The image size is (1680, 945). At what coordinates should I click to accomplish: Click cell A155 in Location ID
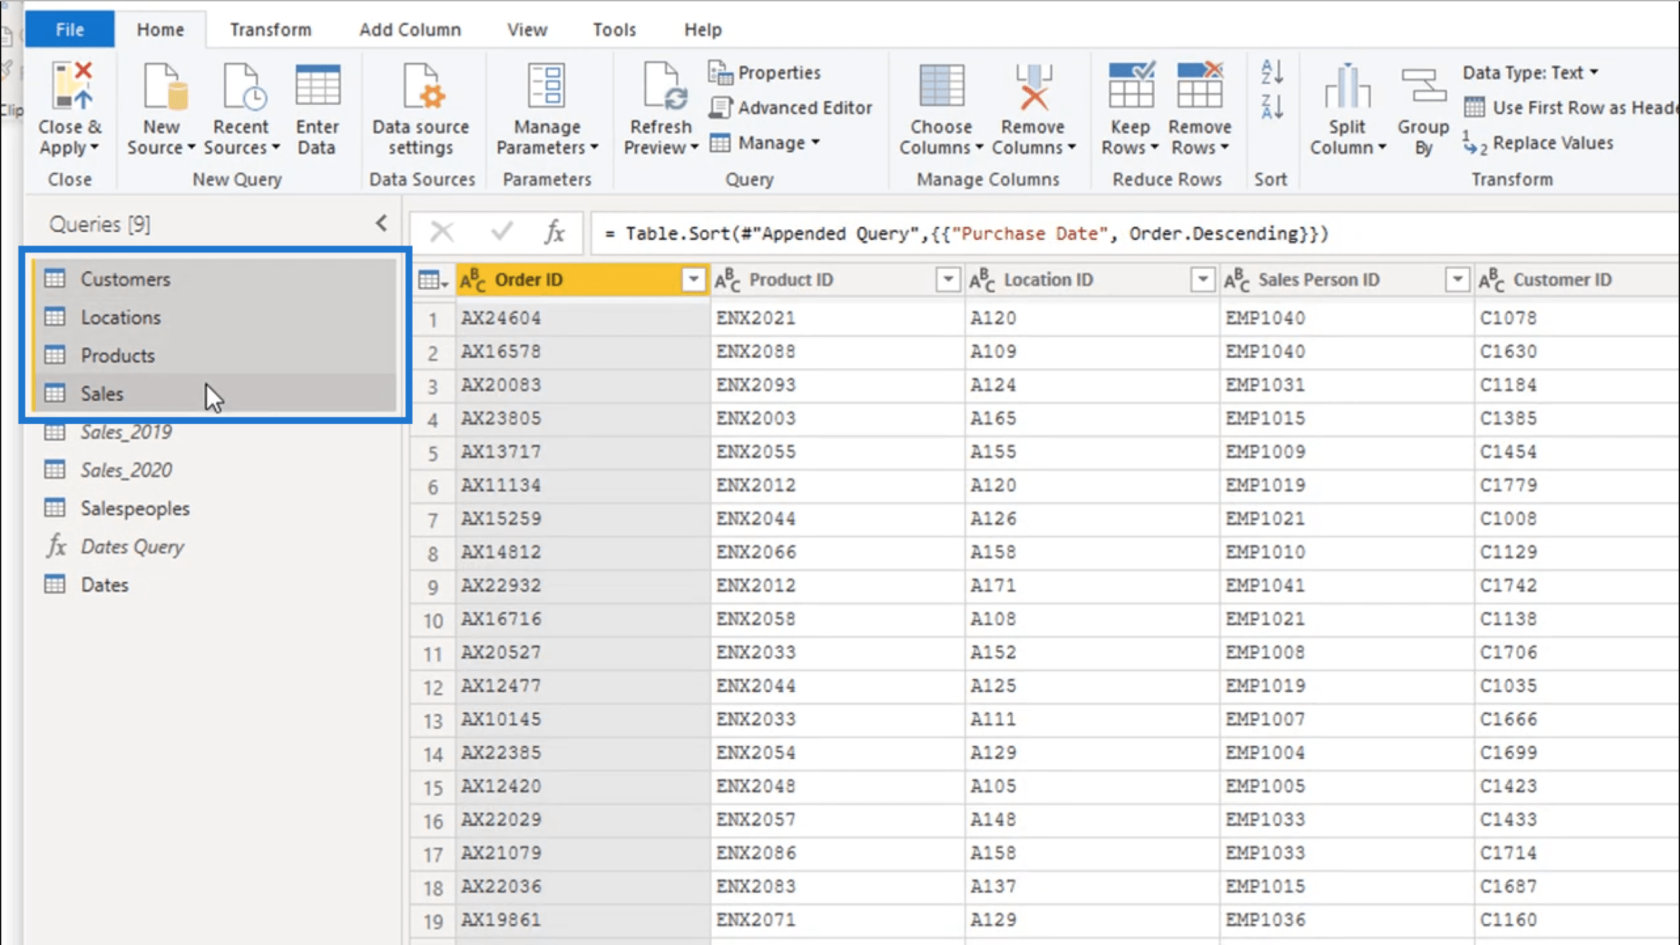click(x=1092, y=452)
